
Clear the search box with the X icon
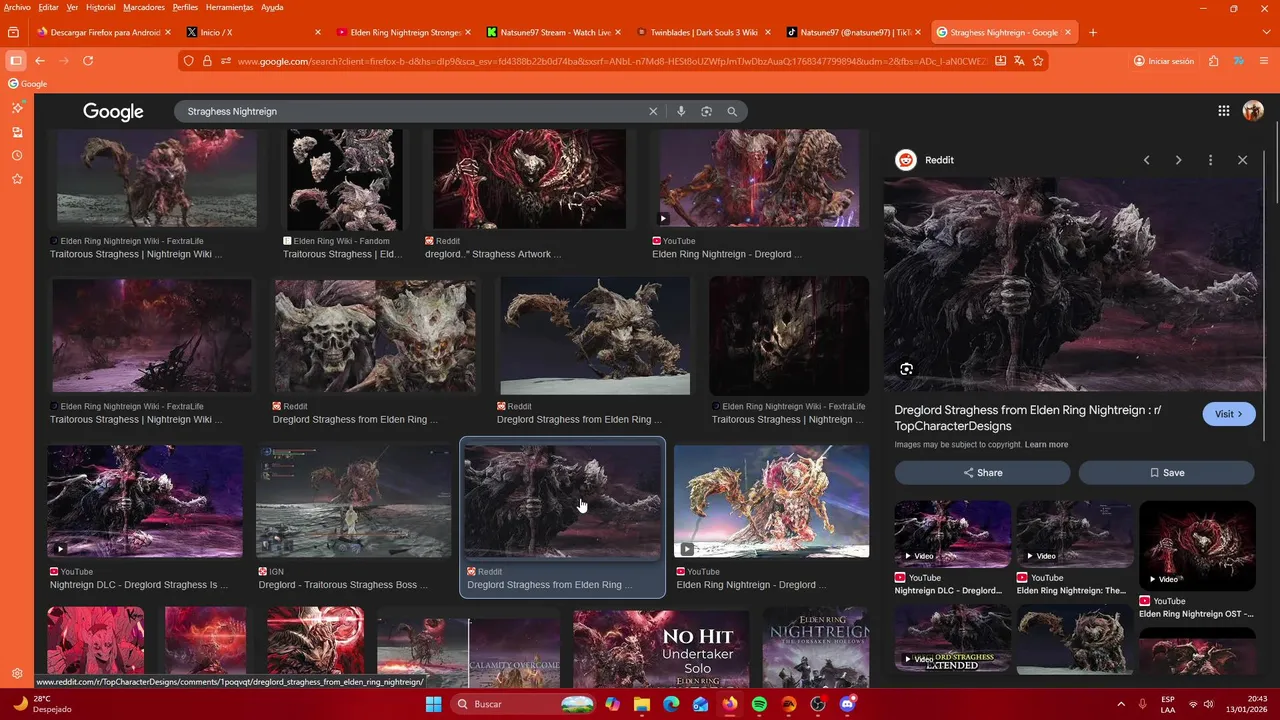tap(653, 112)
